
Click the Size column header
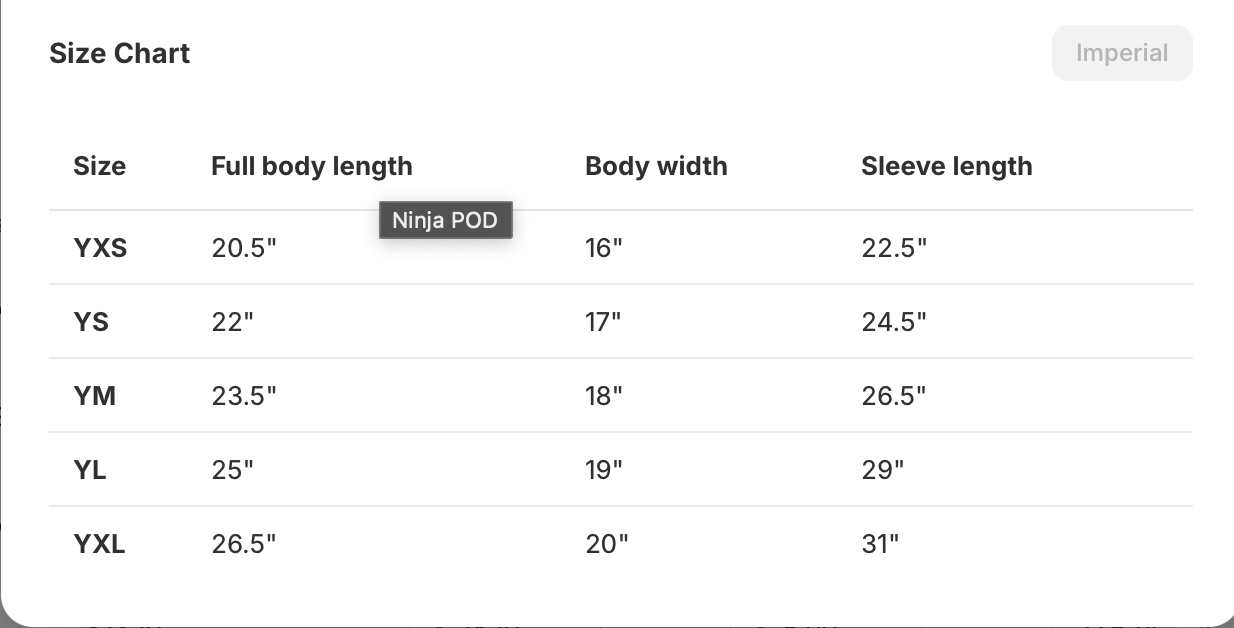coord(99,166)
